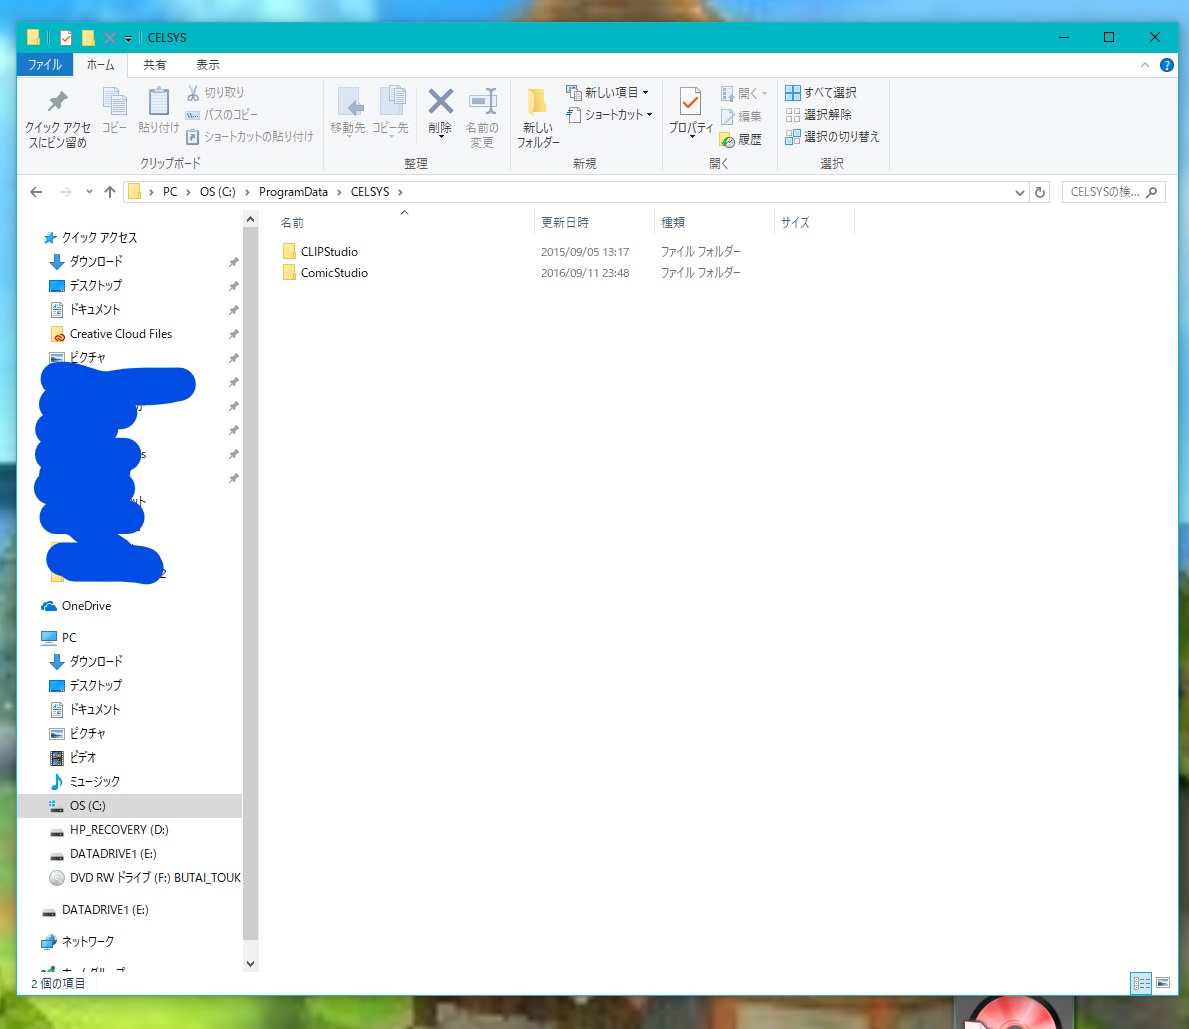Viewport: 1189px width, 1029px height.
Task: Open the recent locations dropdown arrow
Action: click(x=89, y=192)
